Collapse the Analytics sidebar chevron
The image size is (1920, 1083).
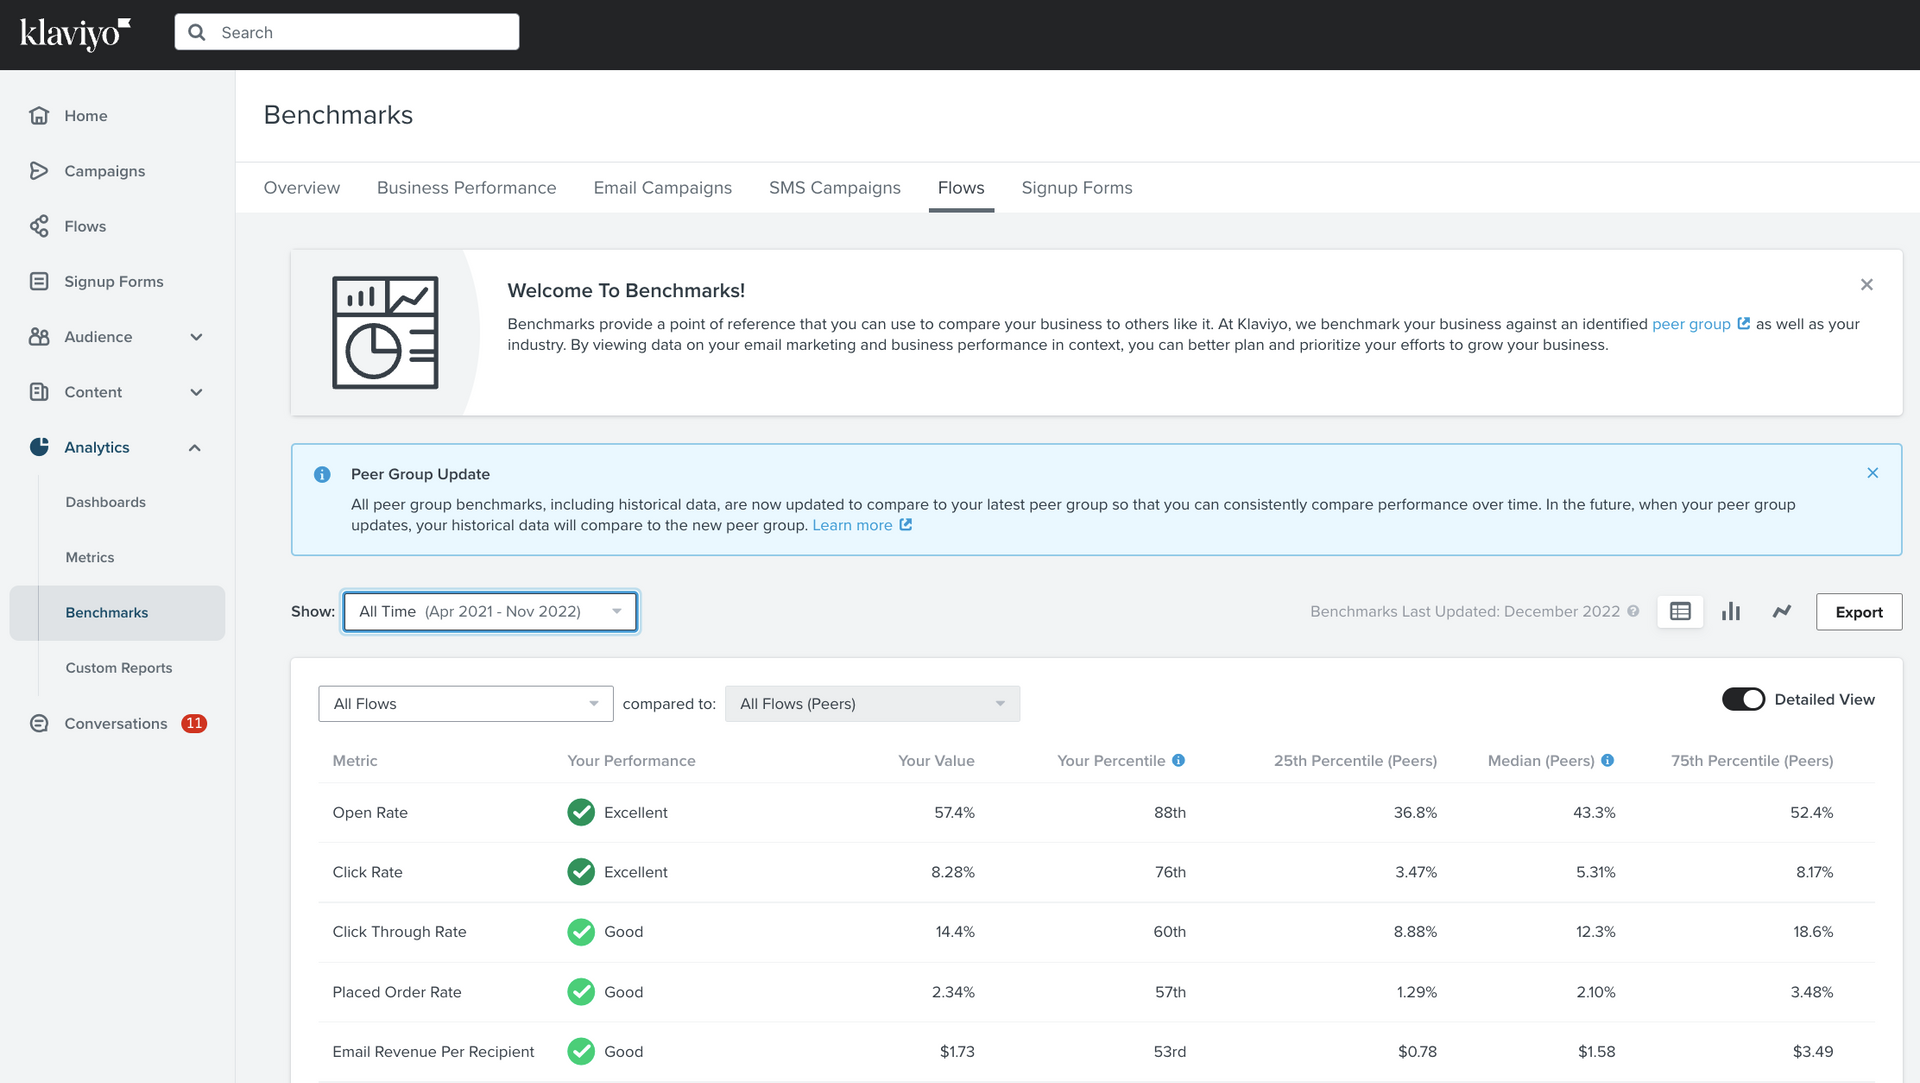[195, 447]
